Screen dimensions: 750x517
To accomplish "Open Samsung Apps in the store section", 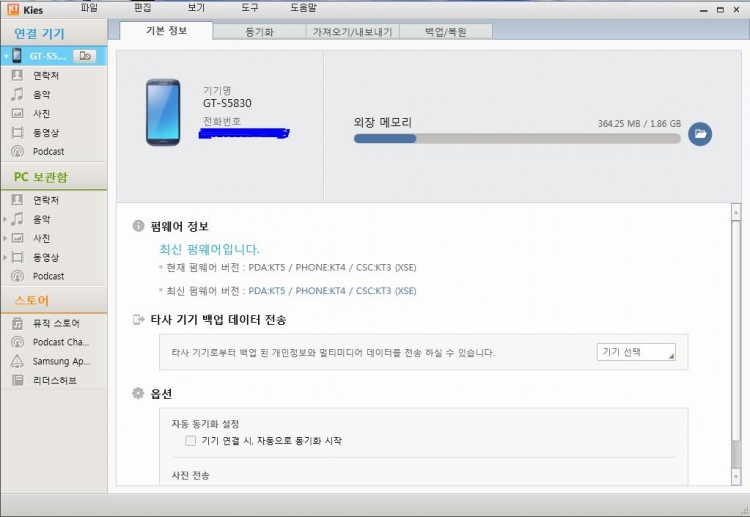I will point(61,361).
